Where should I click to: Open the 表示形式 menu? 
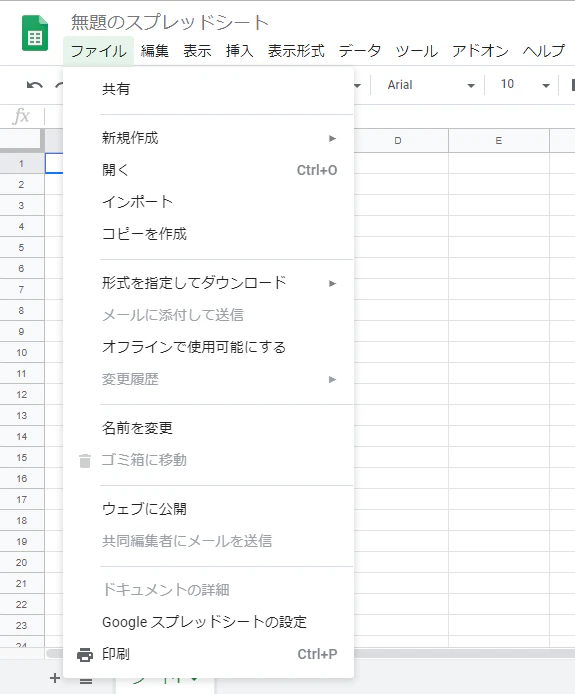pyautogui.click(x=296, y=51)
